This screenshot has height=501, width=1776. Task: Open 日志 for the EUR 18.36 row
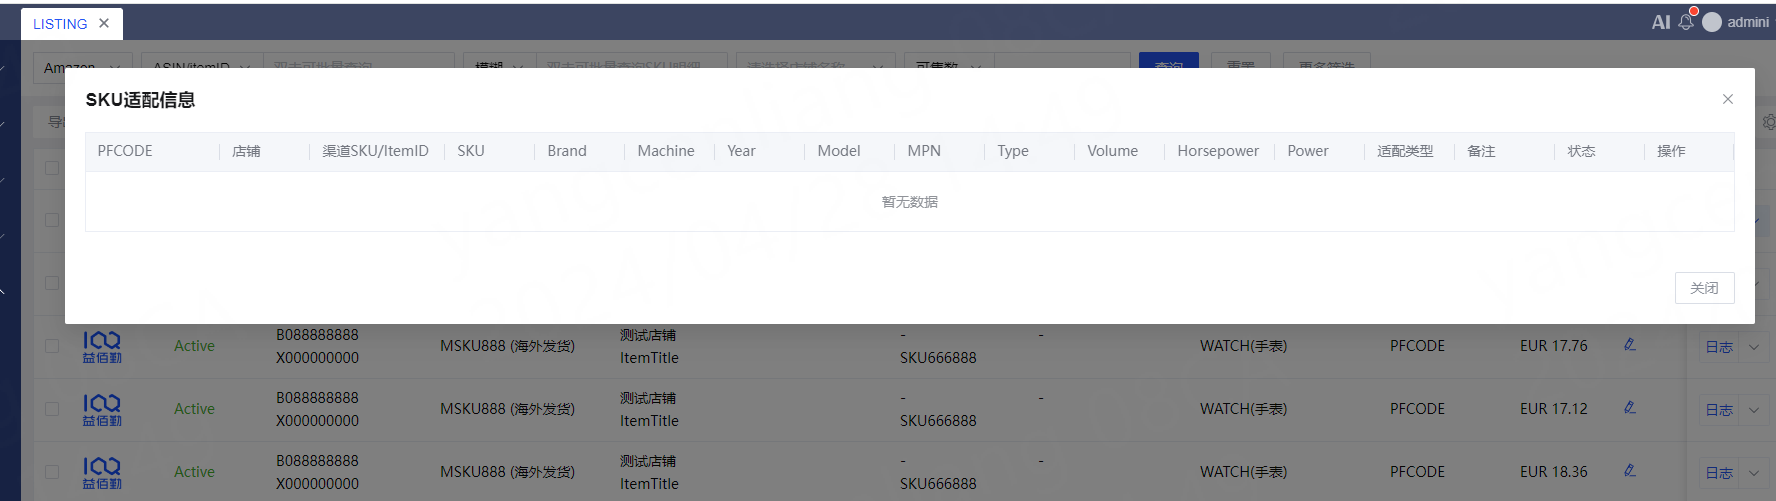click(x=1719, y=473)
